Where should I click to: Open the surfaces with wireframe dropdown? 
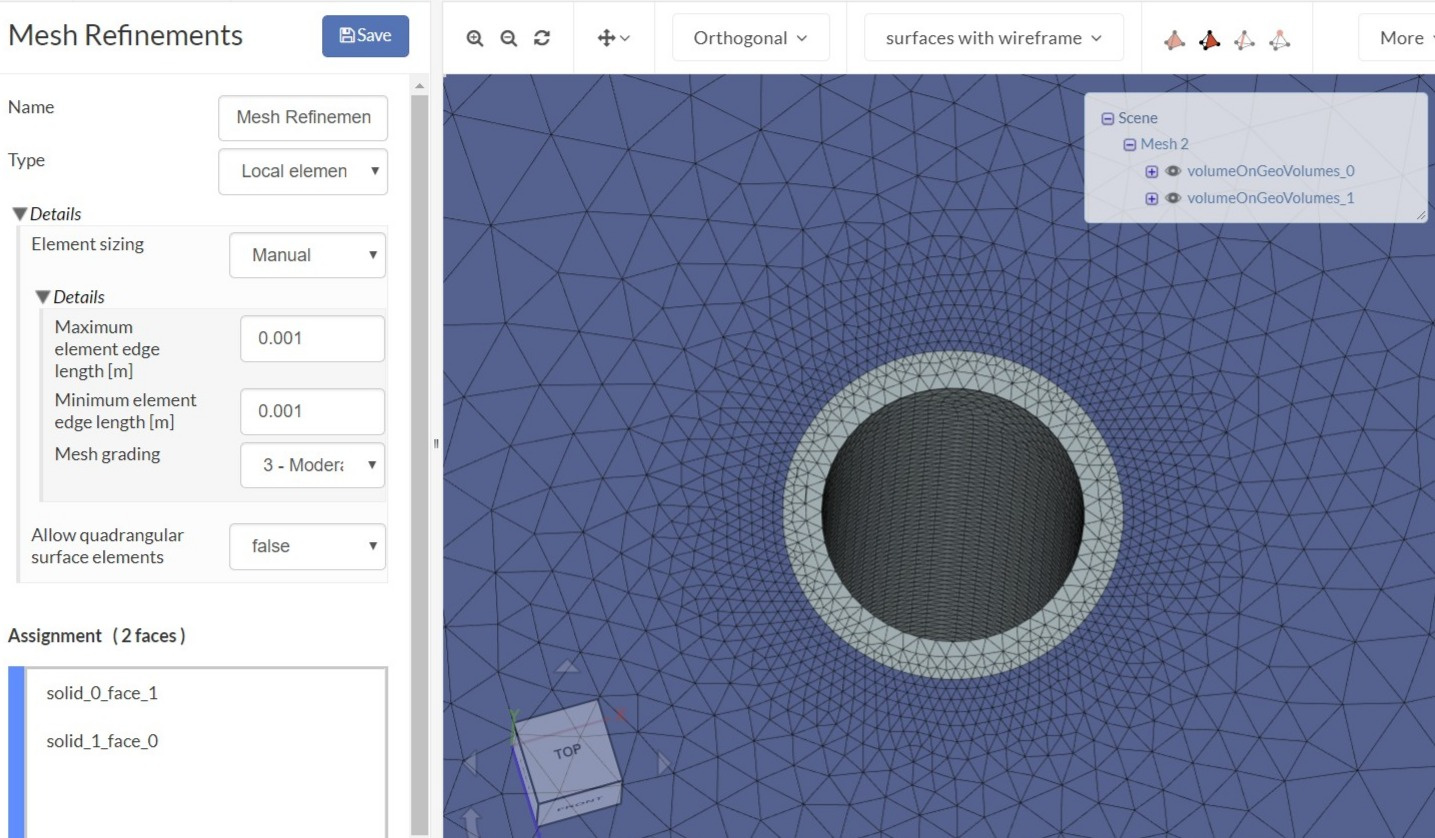pyautogui.click(x=992, y=37)
